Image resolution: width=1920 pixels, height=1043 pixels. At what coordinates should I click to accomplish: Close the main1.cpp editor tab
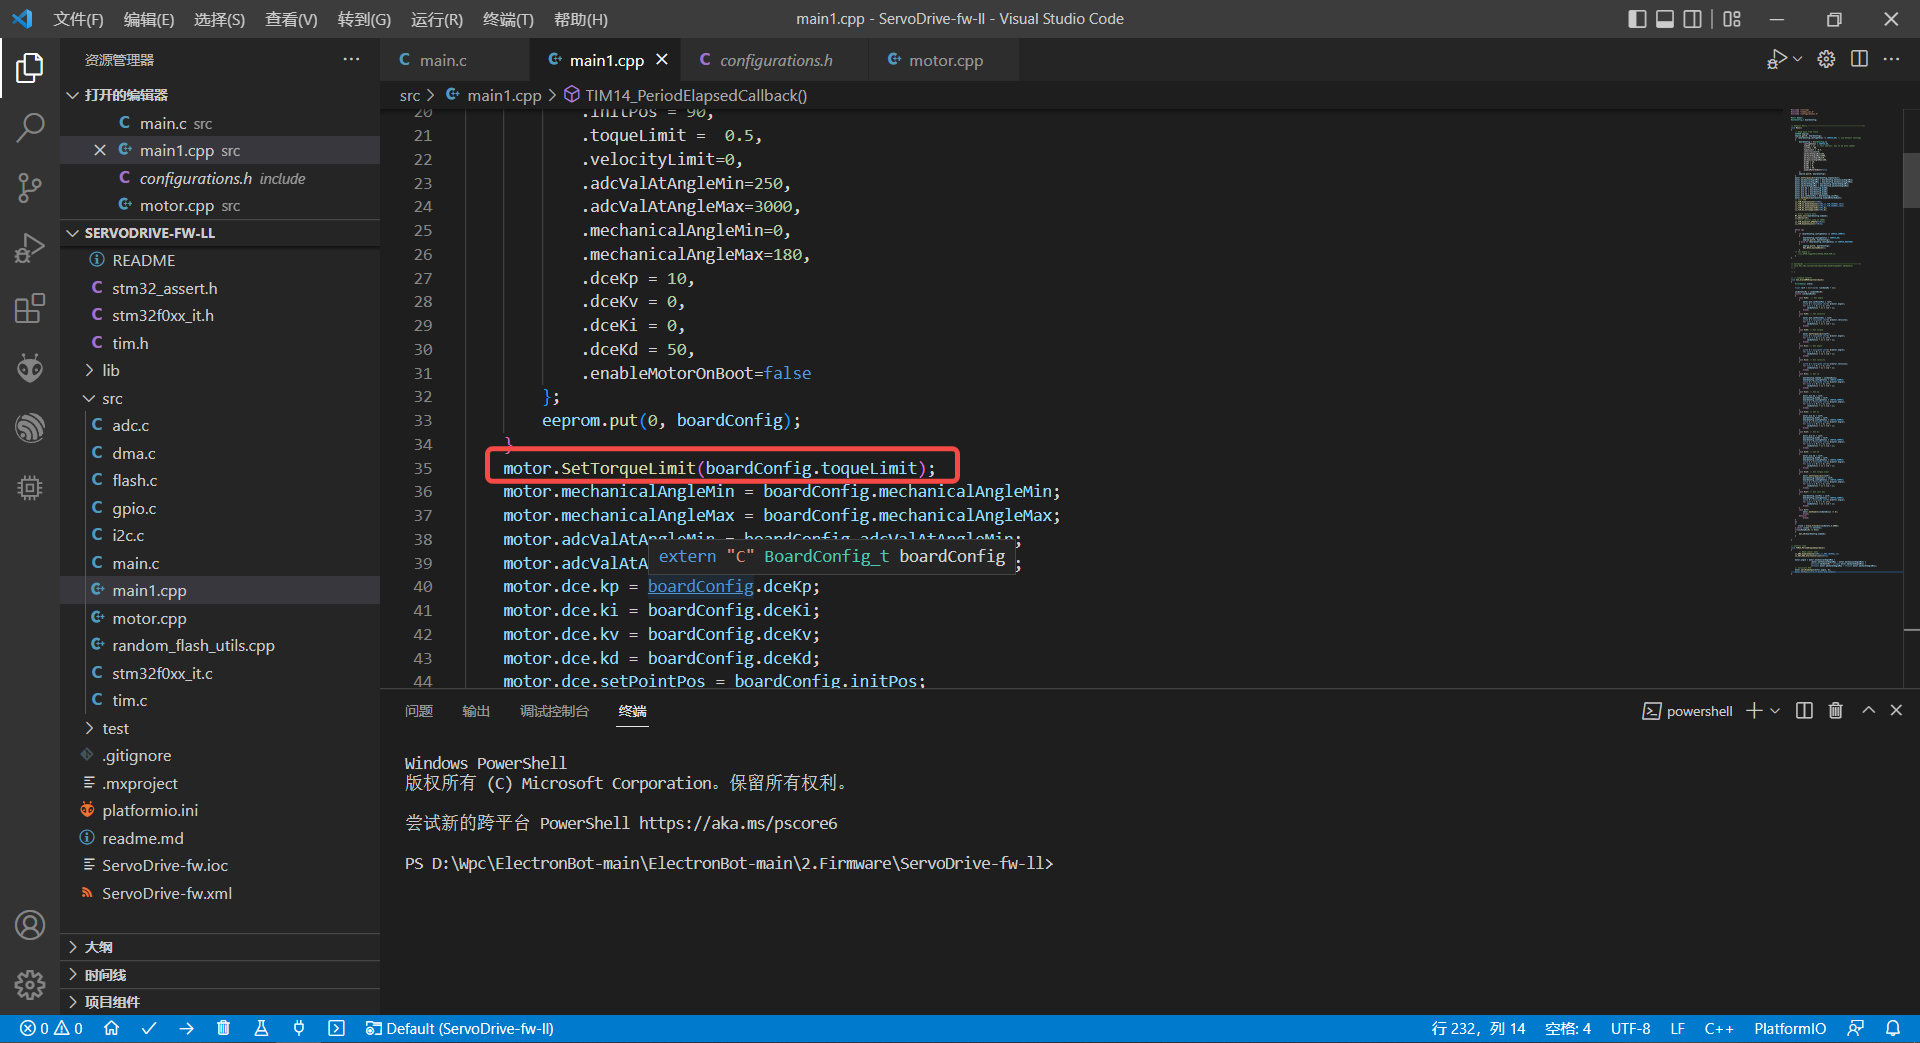662,60
